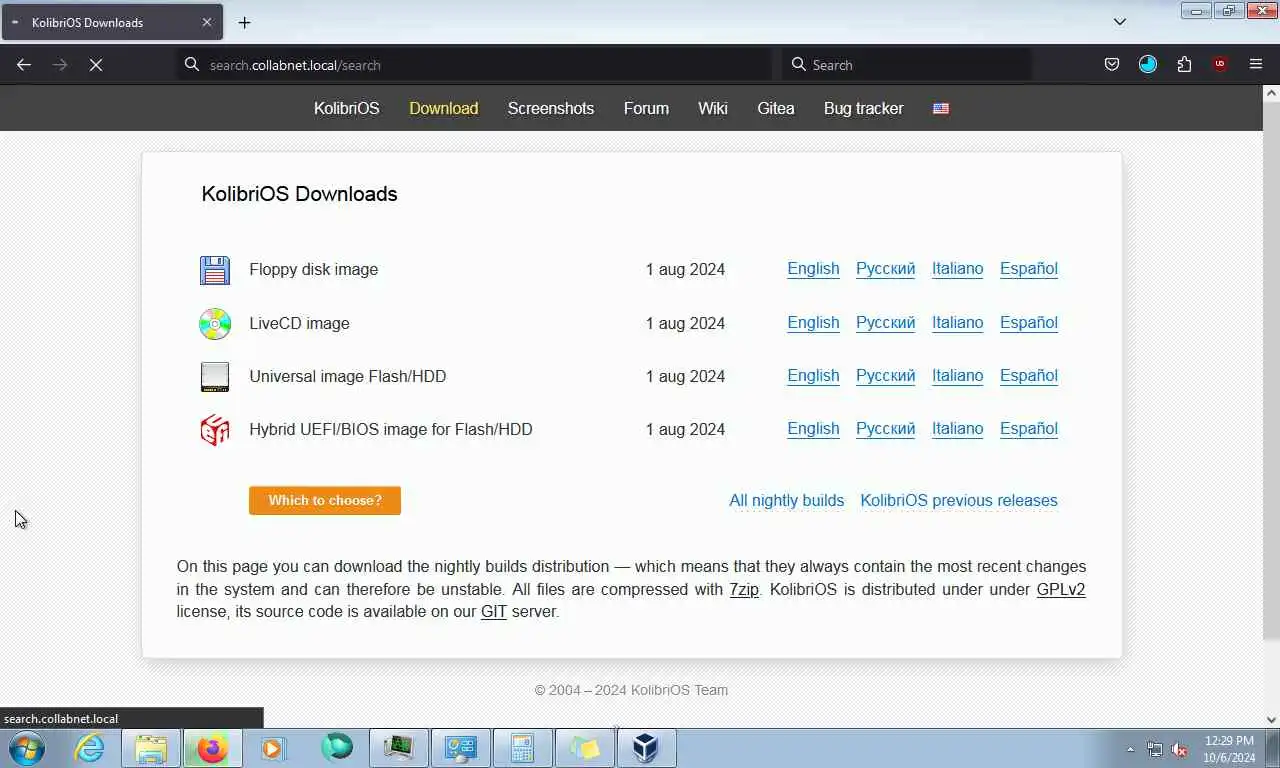Click the browser back arrow
The height and width of the screenshot is (768, 1280).
[x=24, y=64]
